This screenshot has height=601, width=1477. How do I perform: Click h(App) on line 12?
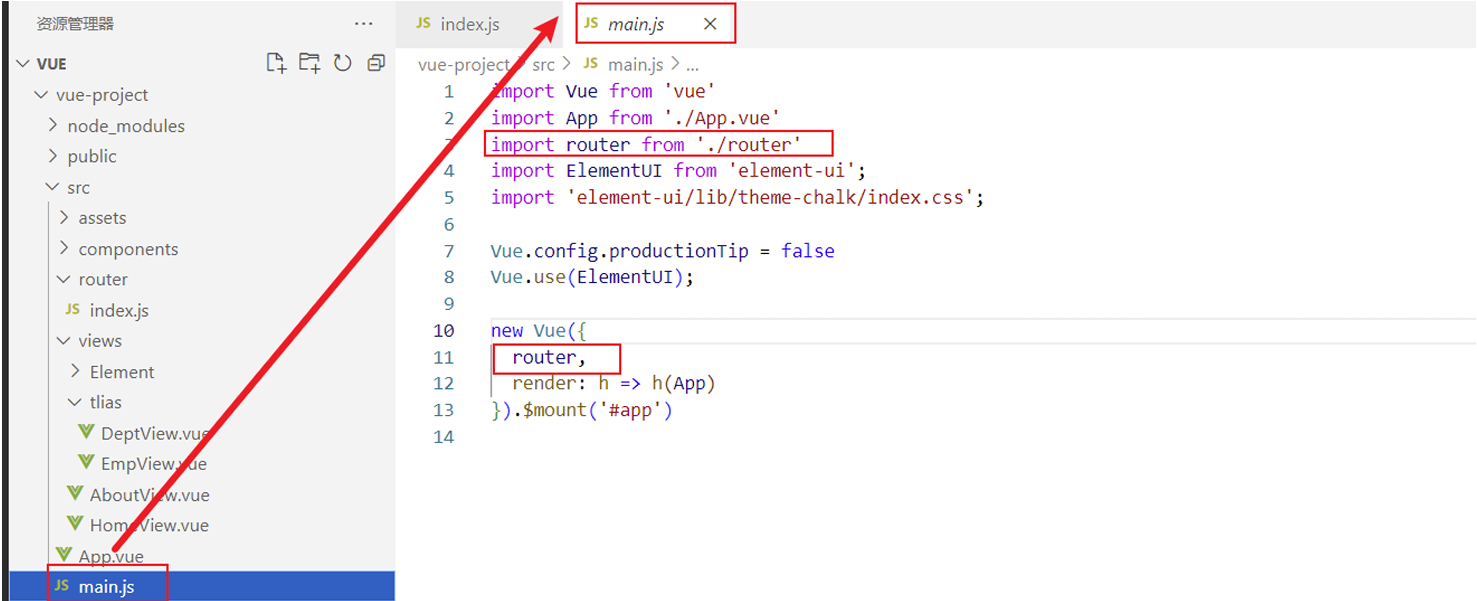(684, 384)
